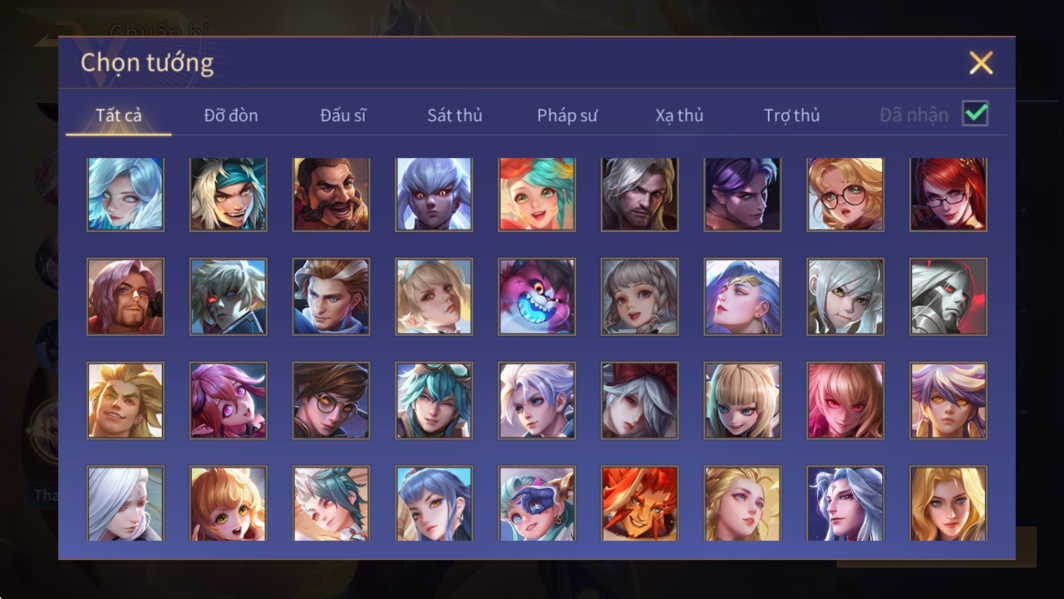This screenshot has height=599, width=1064.
Task: Select the Tất cả tab
Action: (119, 115)
